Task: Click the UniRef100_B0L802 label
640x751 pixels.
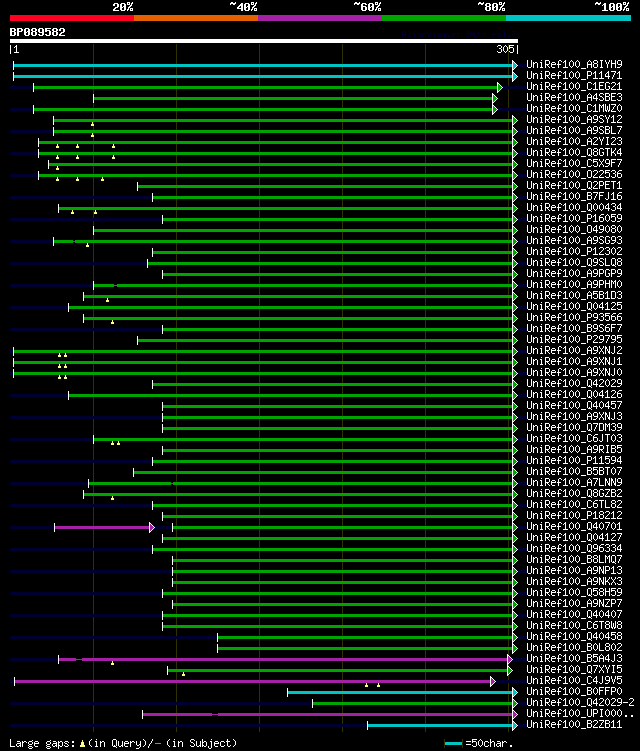Action: tap(574, 648)
